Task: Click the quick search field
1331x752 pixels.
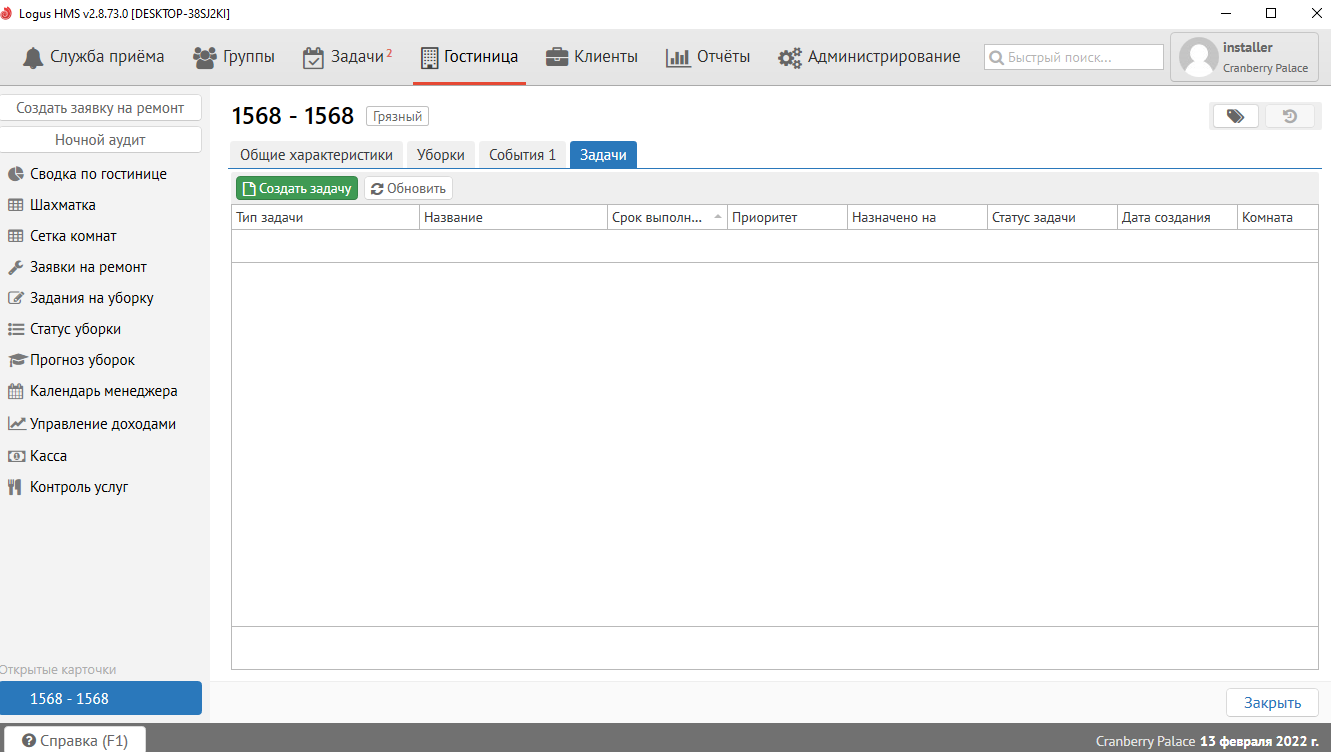Action: coord(1074,58)
